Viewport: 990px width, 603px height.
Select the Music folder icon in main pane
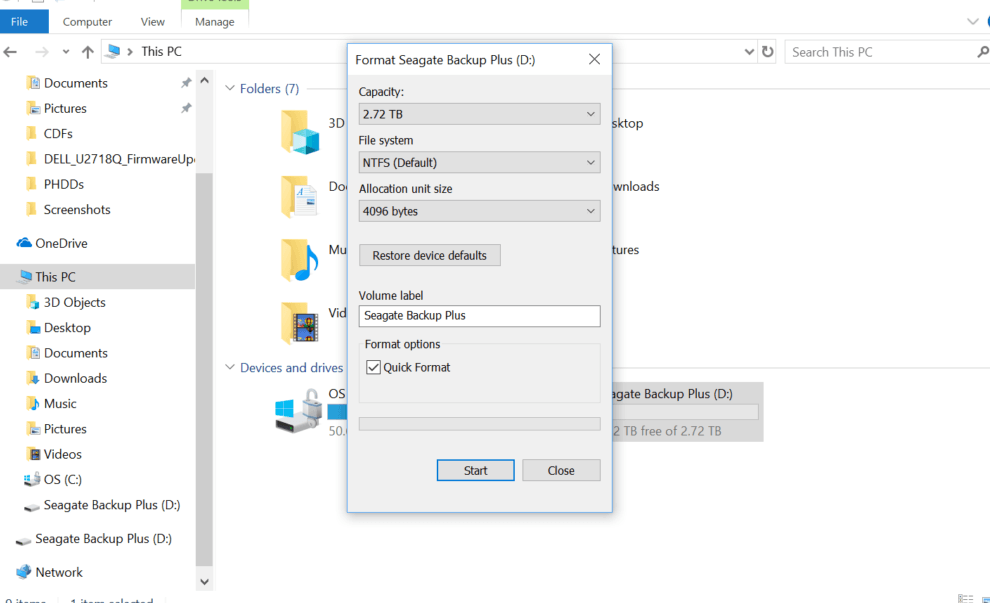pyautogui.click(x=300, y=260)
